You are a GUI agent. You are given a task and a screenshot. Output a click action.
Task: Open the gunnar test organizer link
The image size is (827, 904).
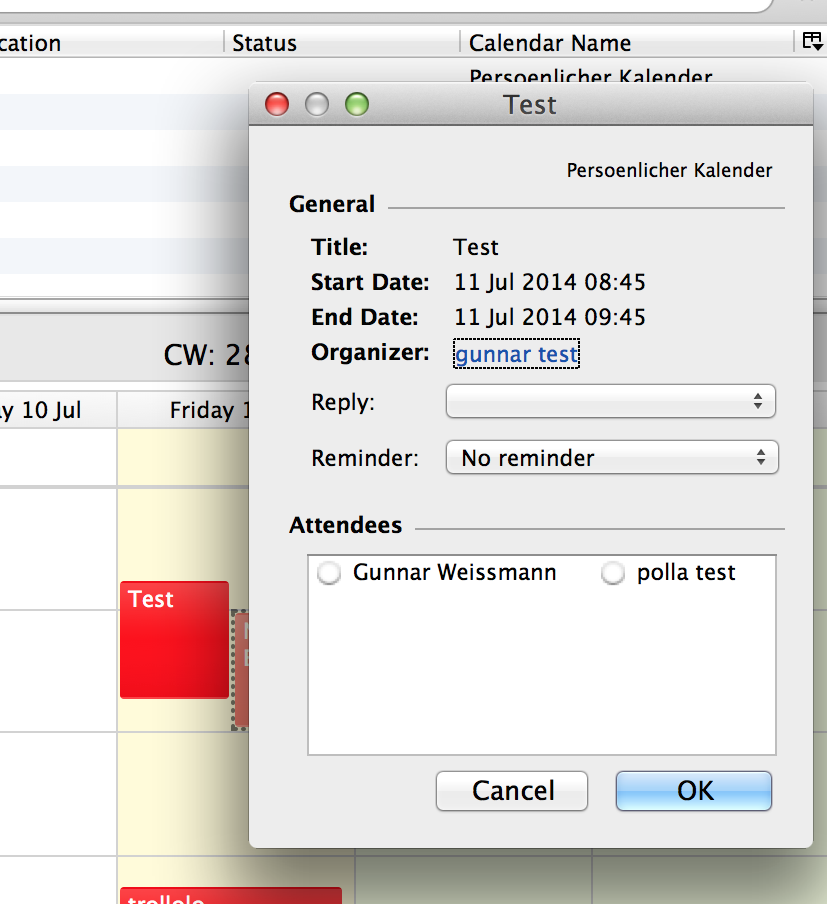pyautogui.click(x=516, y=354)
